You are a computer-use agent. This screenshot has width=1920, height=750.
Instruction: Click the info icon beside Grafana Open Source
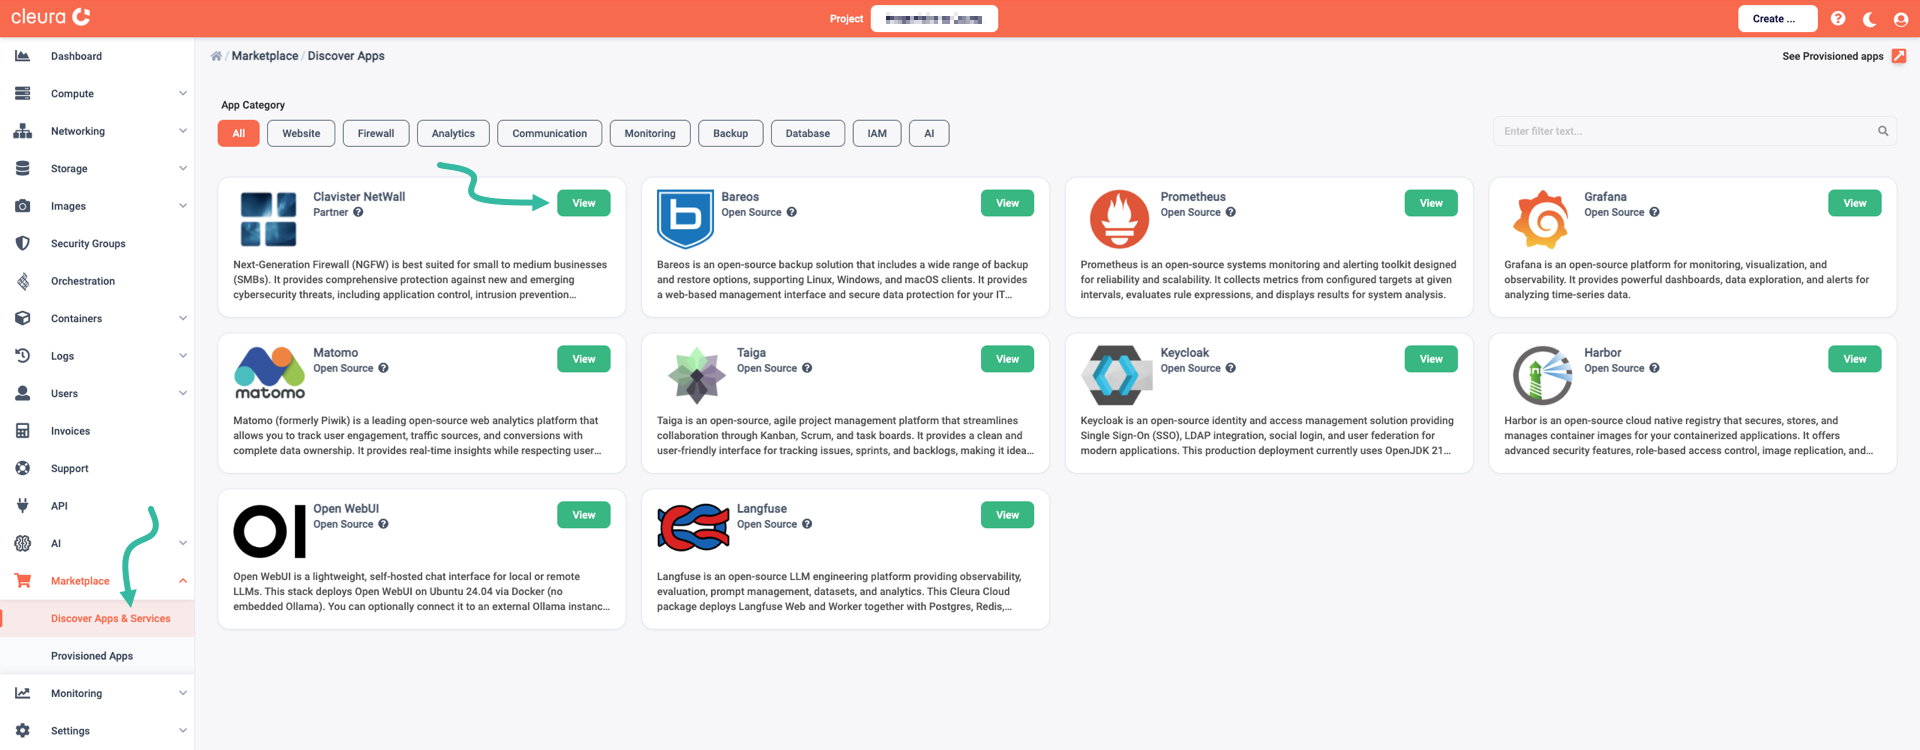(x=1654, y=212)
